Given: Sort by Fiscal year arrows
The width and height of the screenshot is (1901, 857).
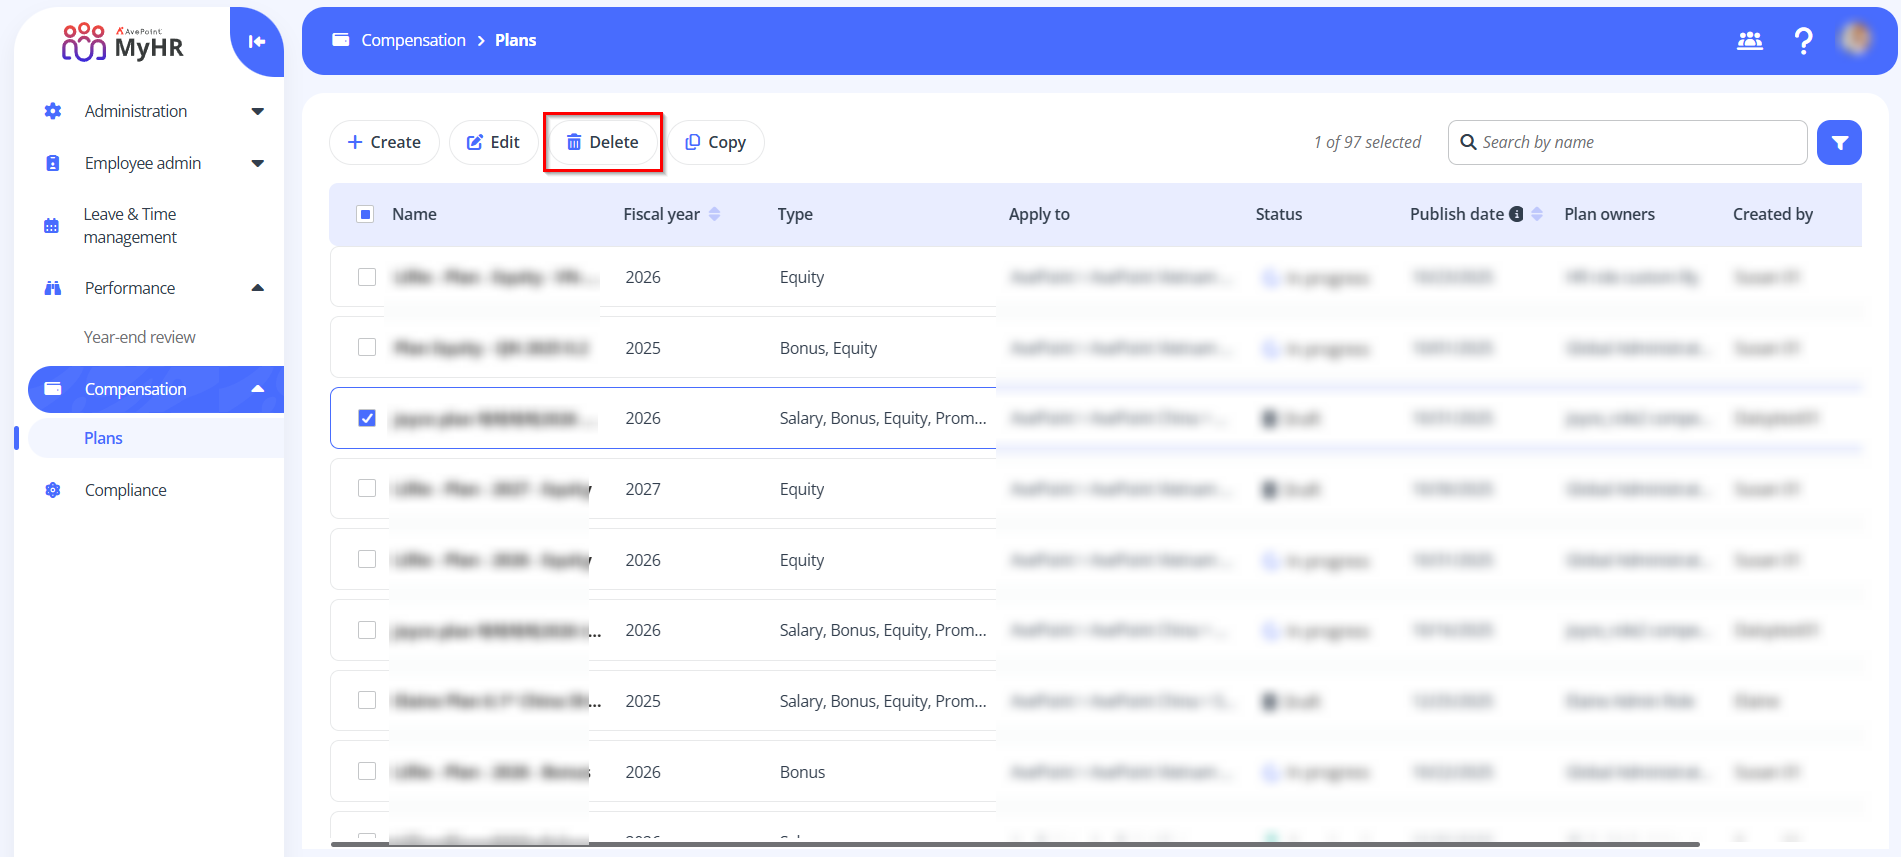Looking at the screenshot, I should click(x=714, y=214).
